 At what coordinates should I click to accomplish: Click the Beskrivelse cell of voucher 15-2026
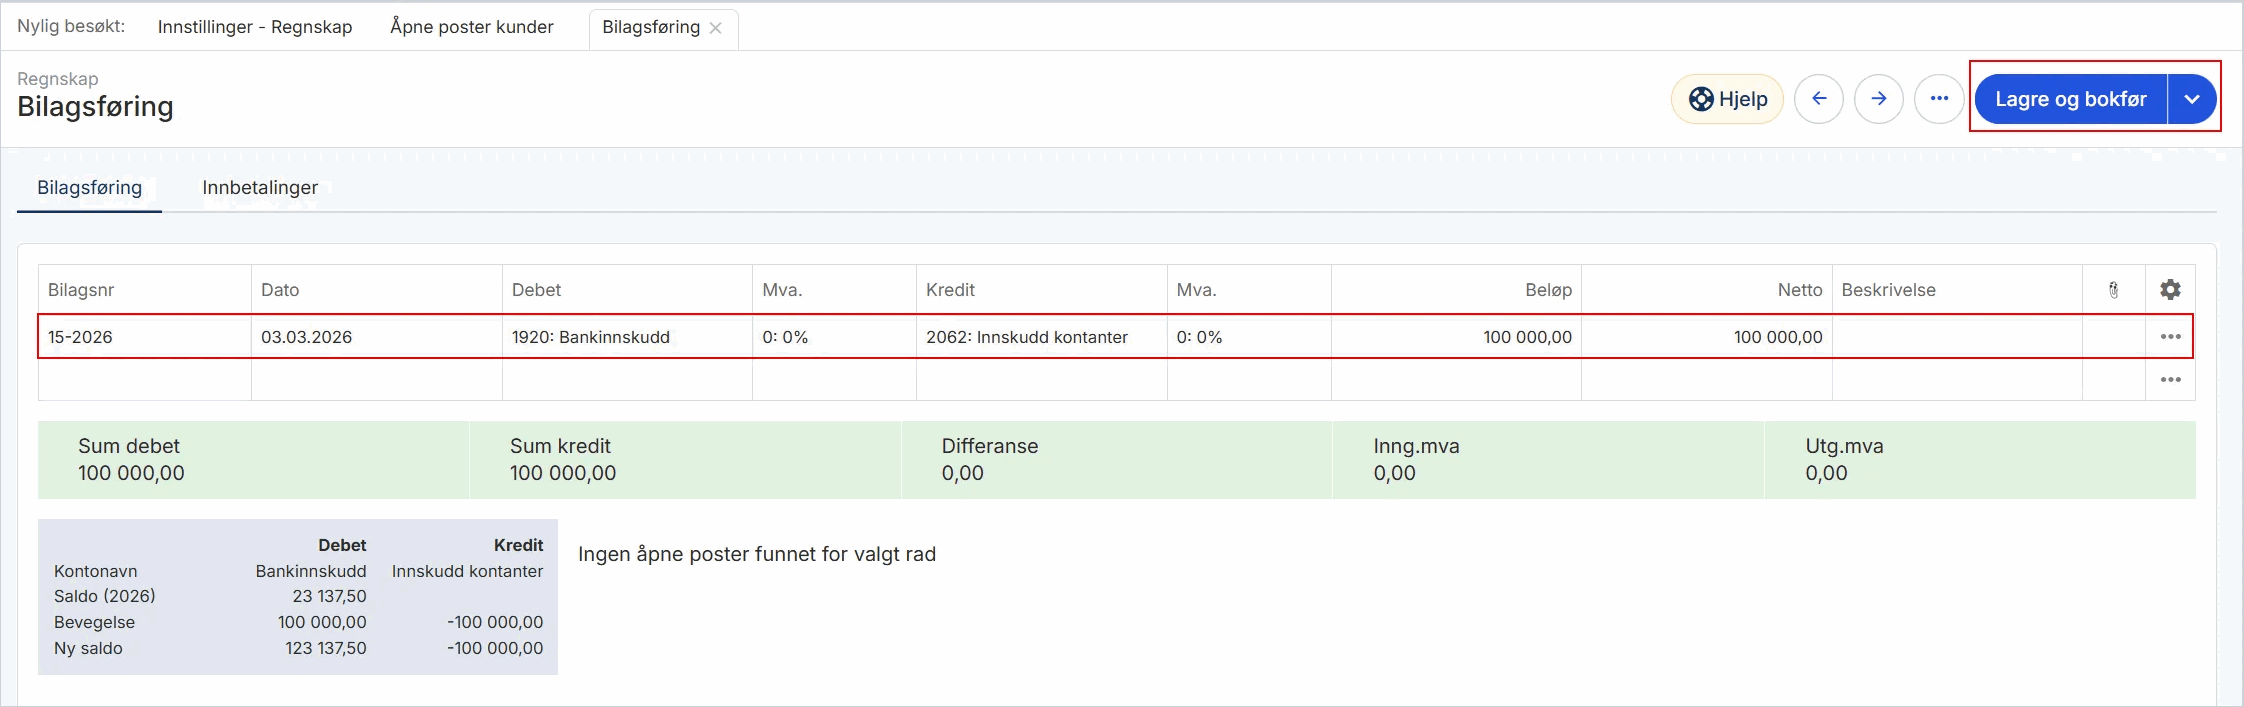[x=1957, y=337]
